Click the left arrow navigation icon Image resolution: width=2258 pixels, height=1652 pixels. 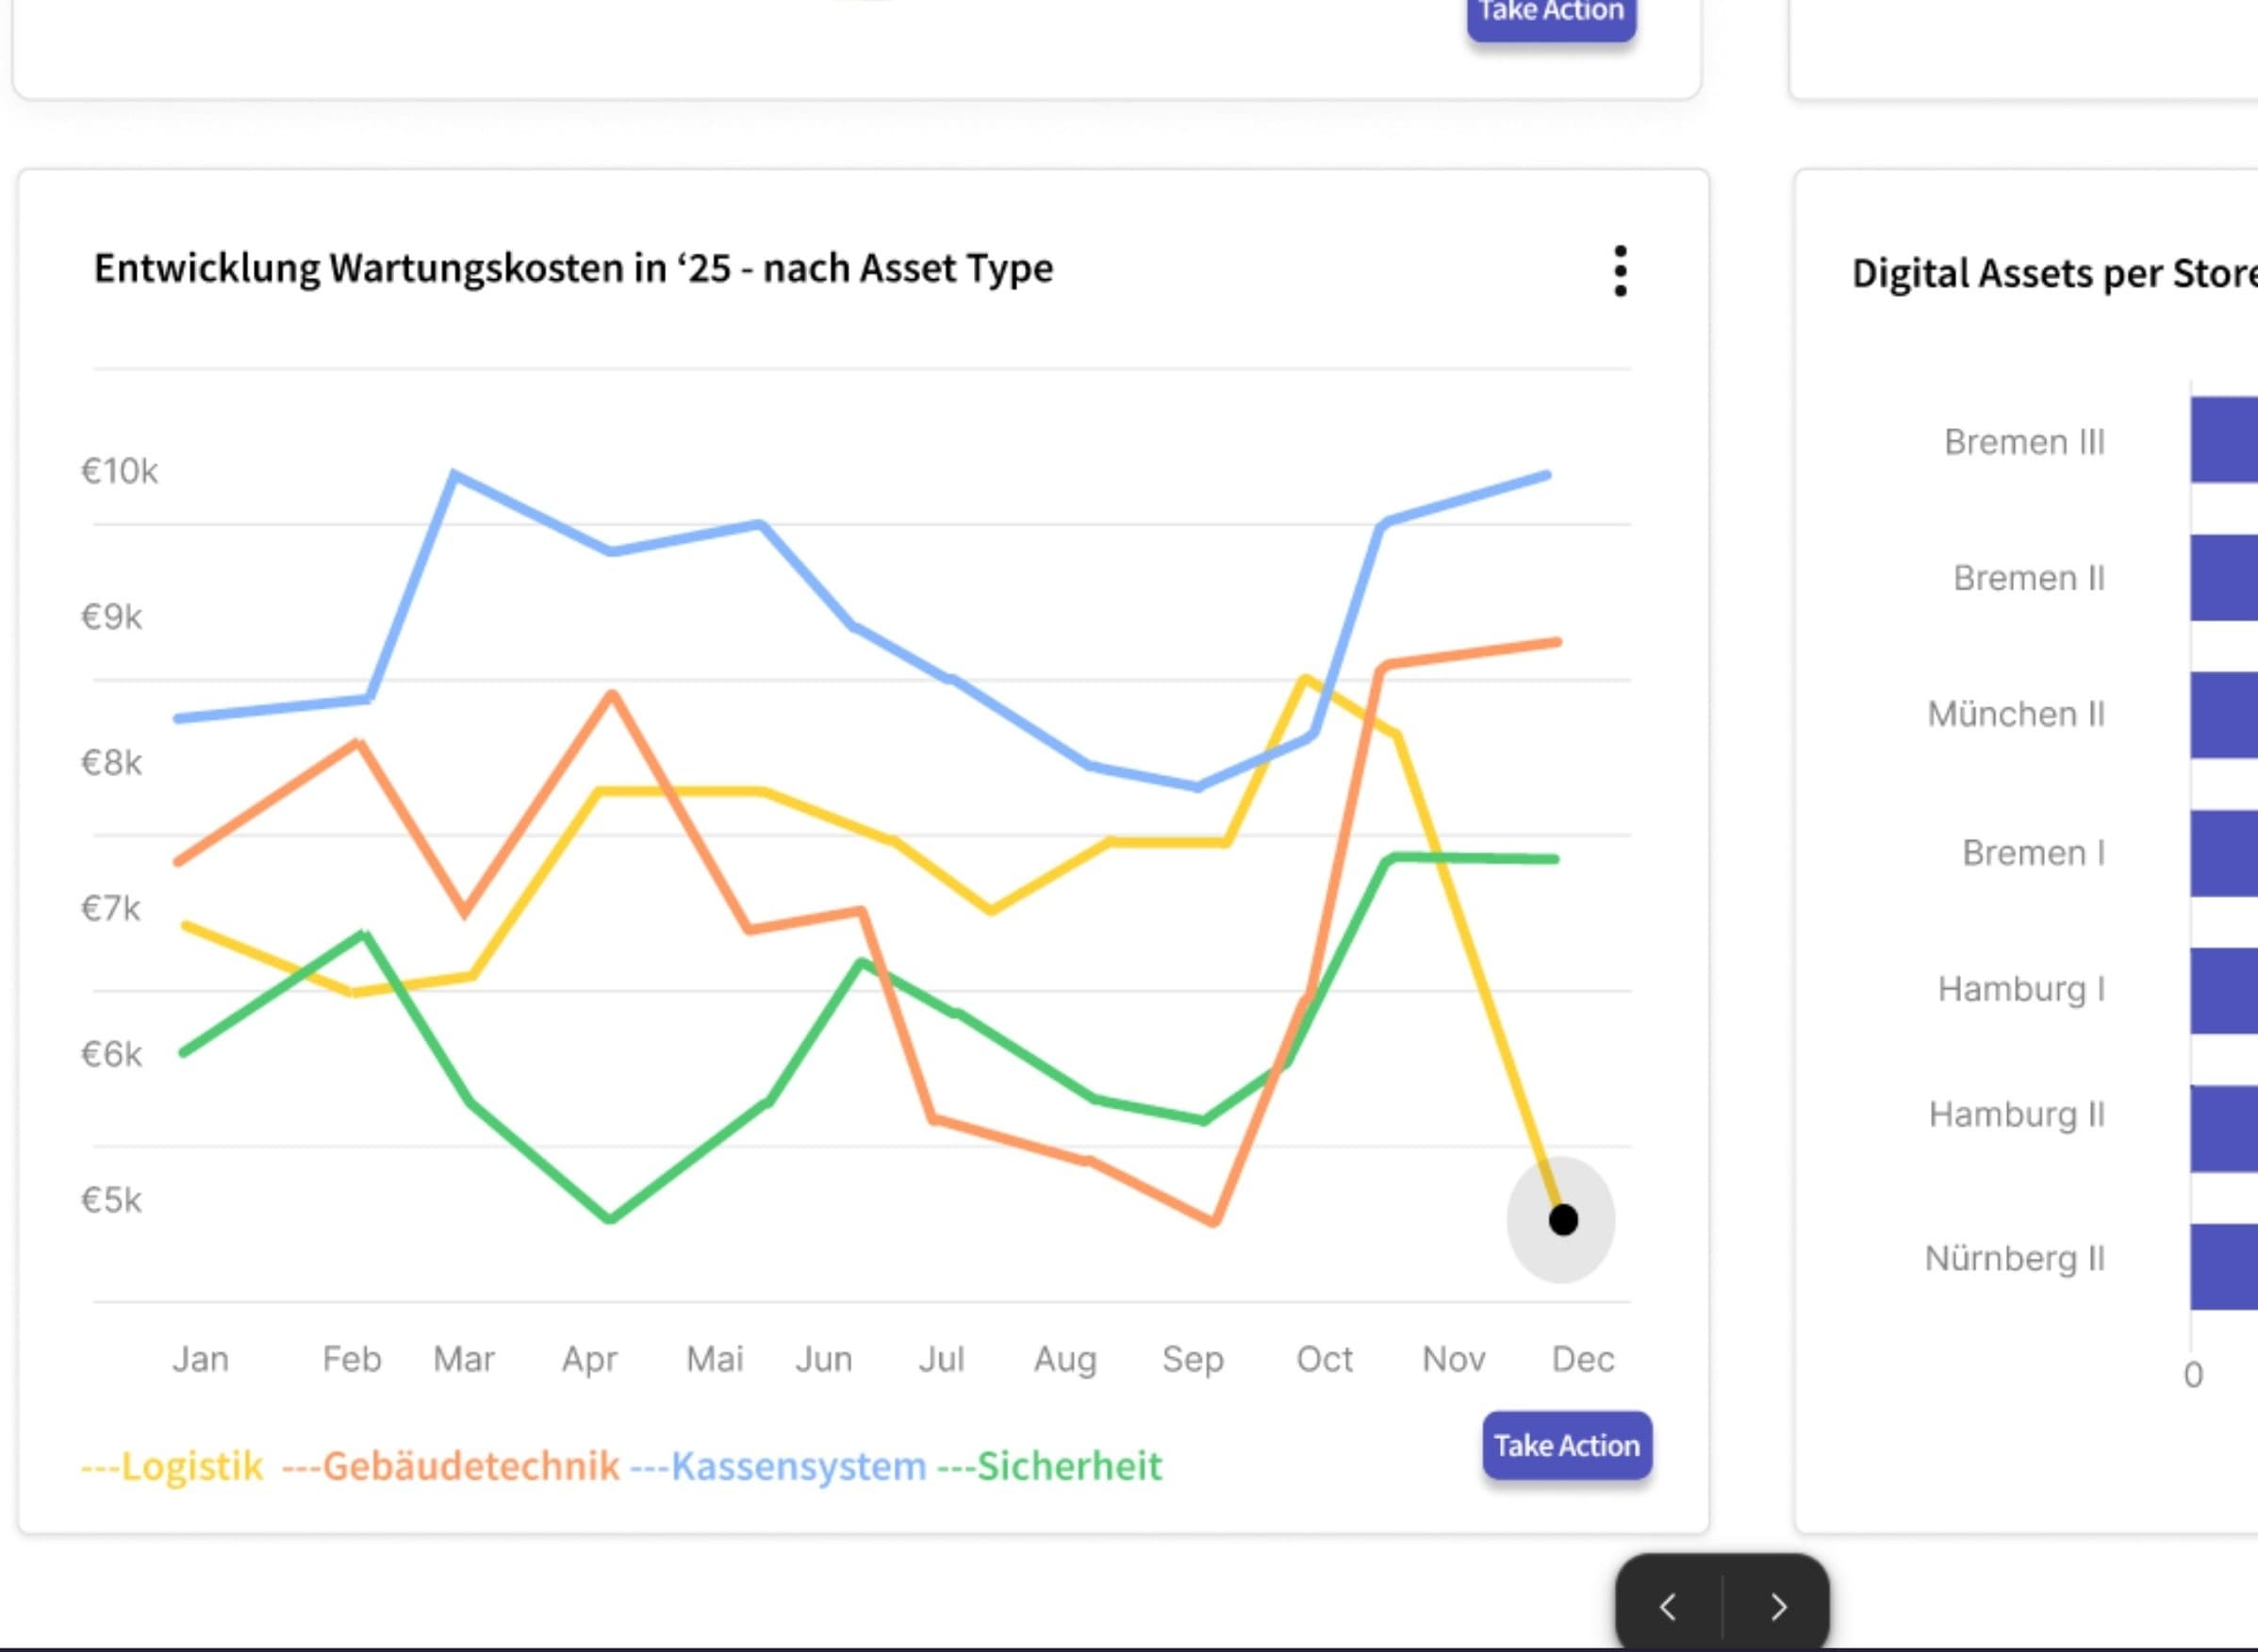tap(1668, 1608)
